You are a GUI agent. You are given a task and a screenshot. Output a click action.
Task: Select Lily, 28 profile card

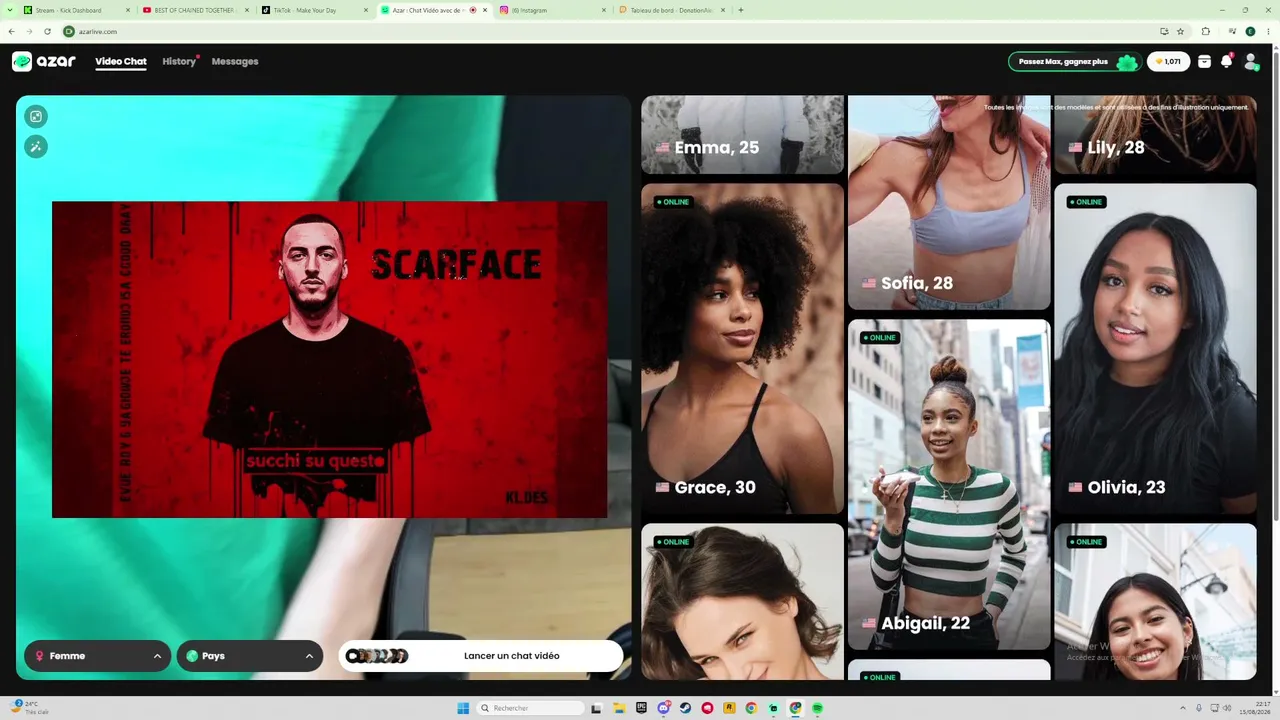1155,134
